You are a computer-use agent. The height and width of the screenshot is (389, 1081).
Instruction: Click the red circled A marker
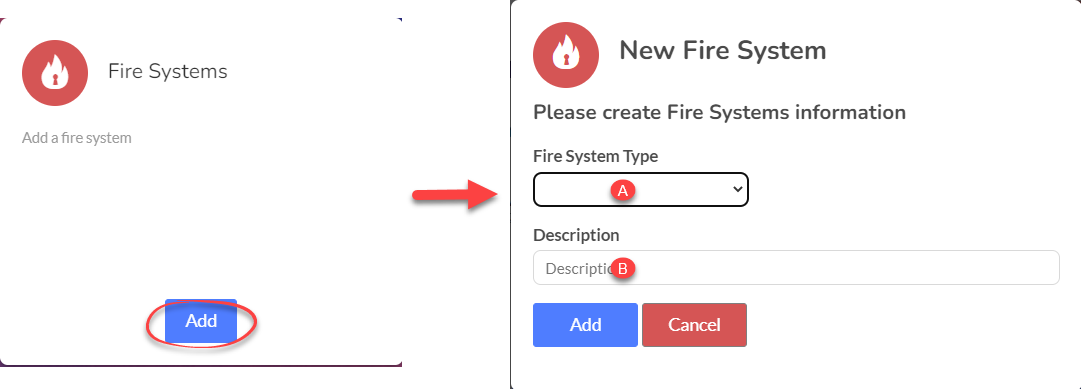point(623,191)
